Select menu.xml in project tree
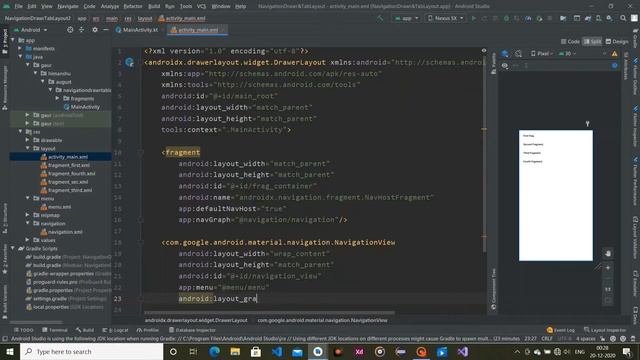 click(x=56, y=207)
